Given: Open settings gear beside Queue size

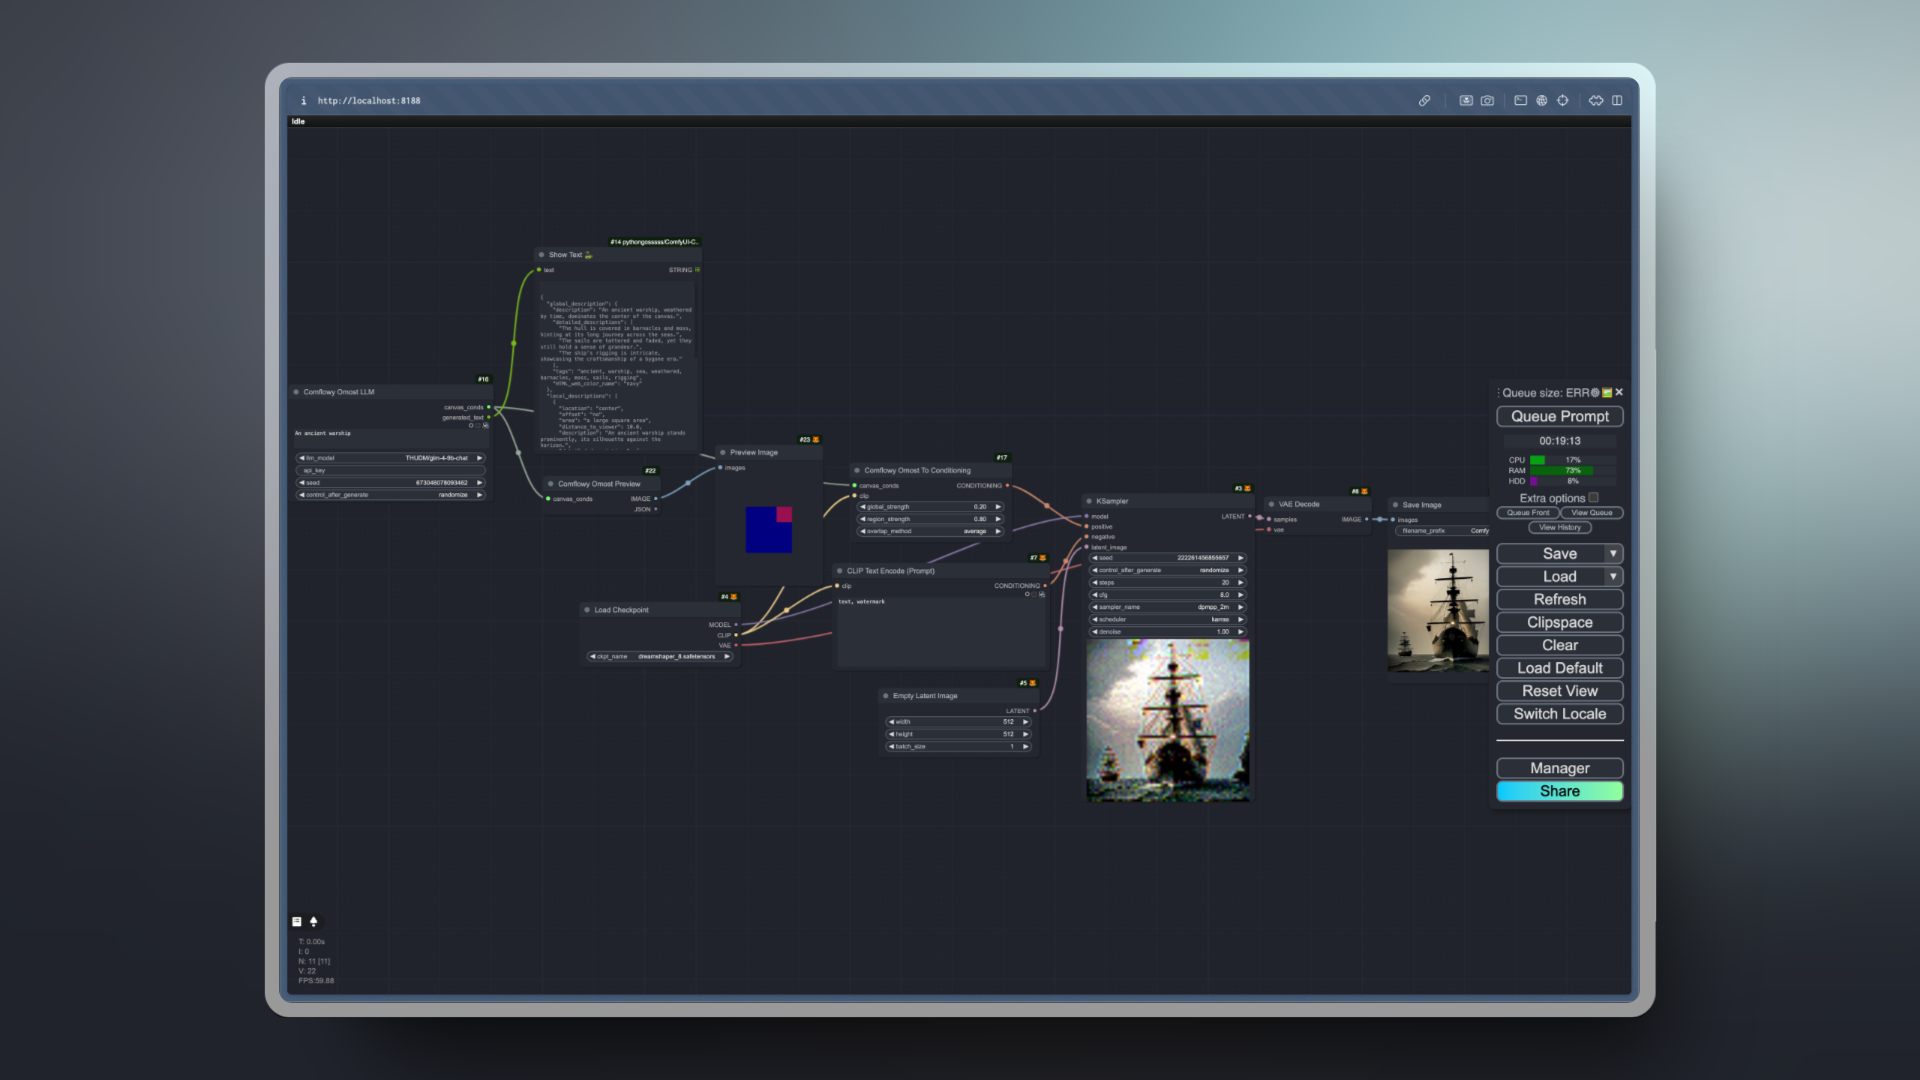Looking at the screenshot, I should pyautogui.click(x=1595, y=393).
